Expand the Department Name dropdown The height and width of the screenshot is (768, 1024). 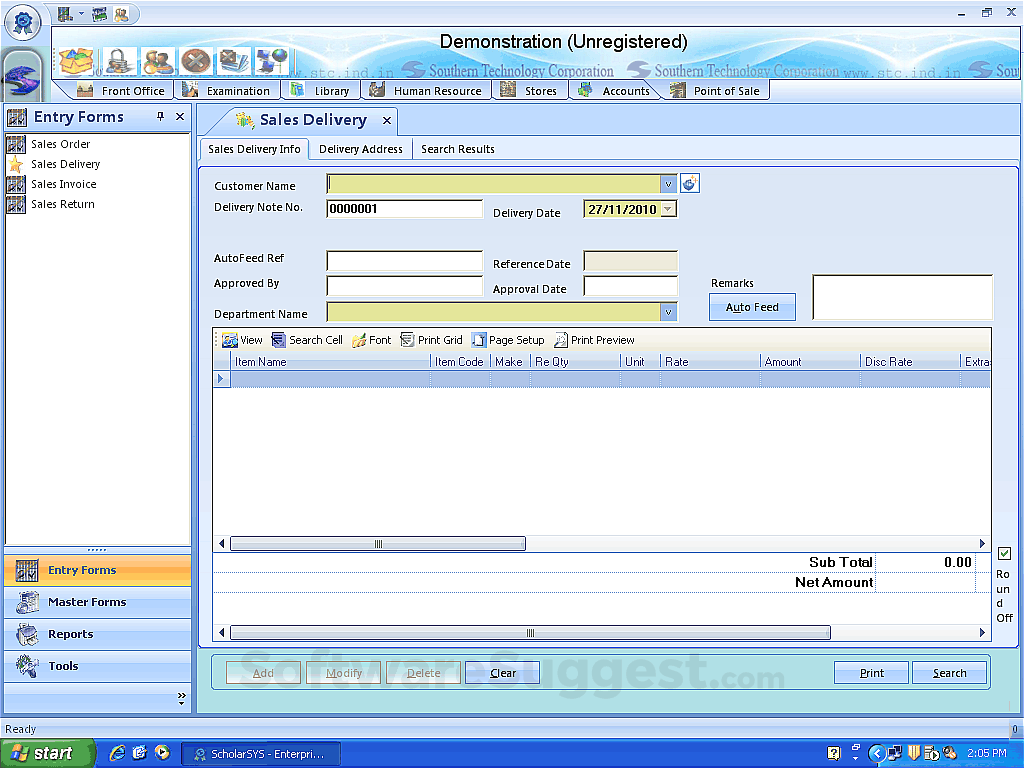[668, 312]
